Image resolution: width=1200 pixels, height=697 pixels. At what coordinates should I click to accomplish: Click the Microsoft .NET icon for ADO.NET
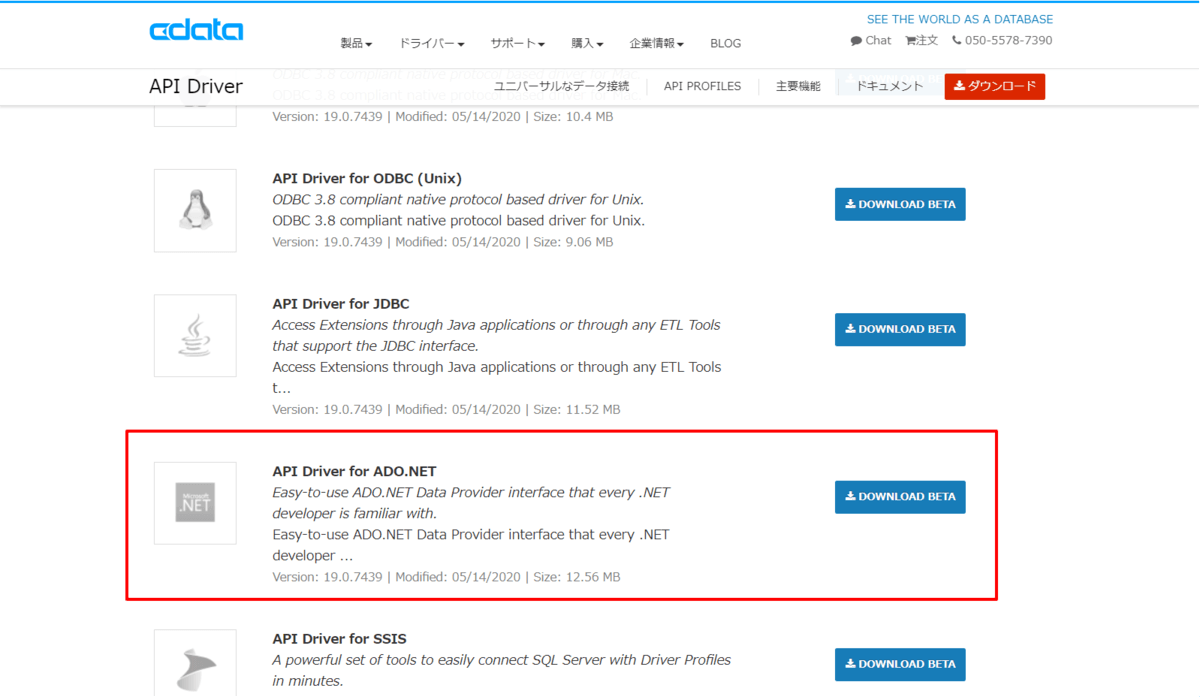coord(195,503)
